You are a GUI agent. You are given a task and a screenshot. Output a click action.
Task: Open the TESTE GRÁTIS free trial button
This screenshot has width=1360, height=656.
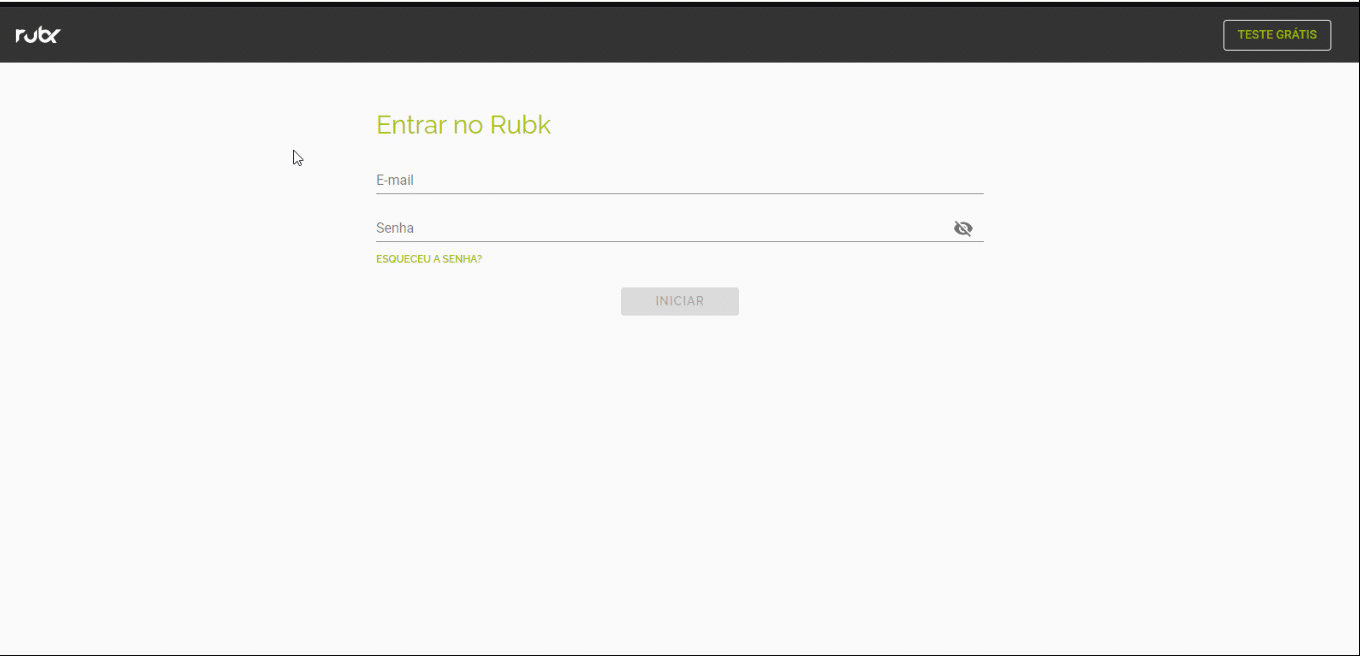point(1277,35)
